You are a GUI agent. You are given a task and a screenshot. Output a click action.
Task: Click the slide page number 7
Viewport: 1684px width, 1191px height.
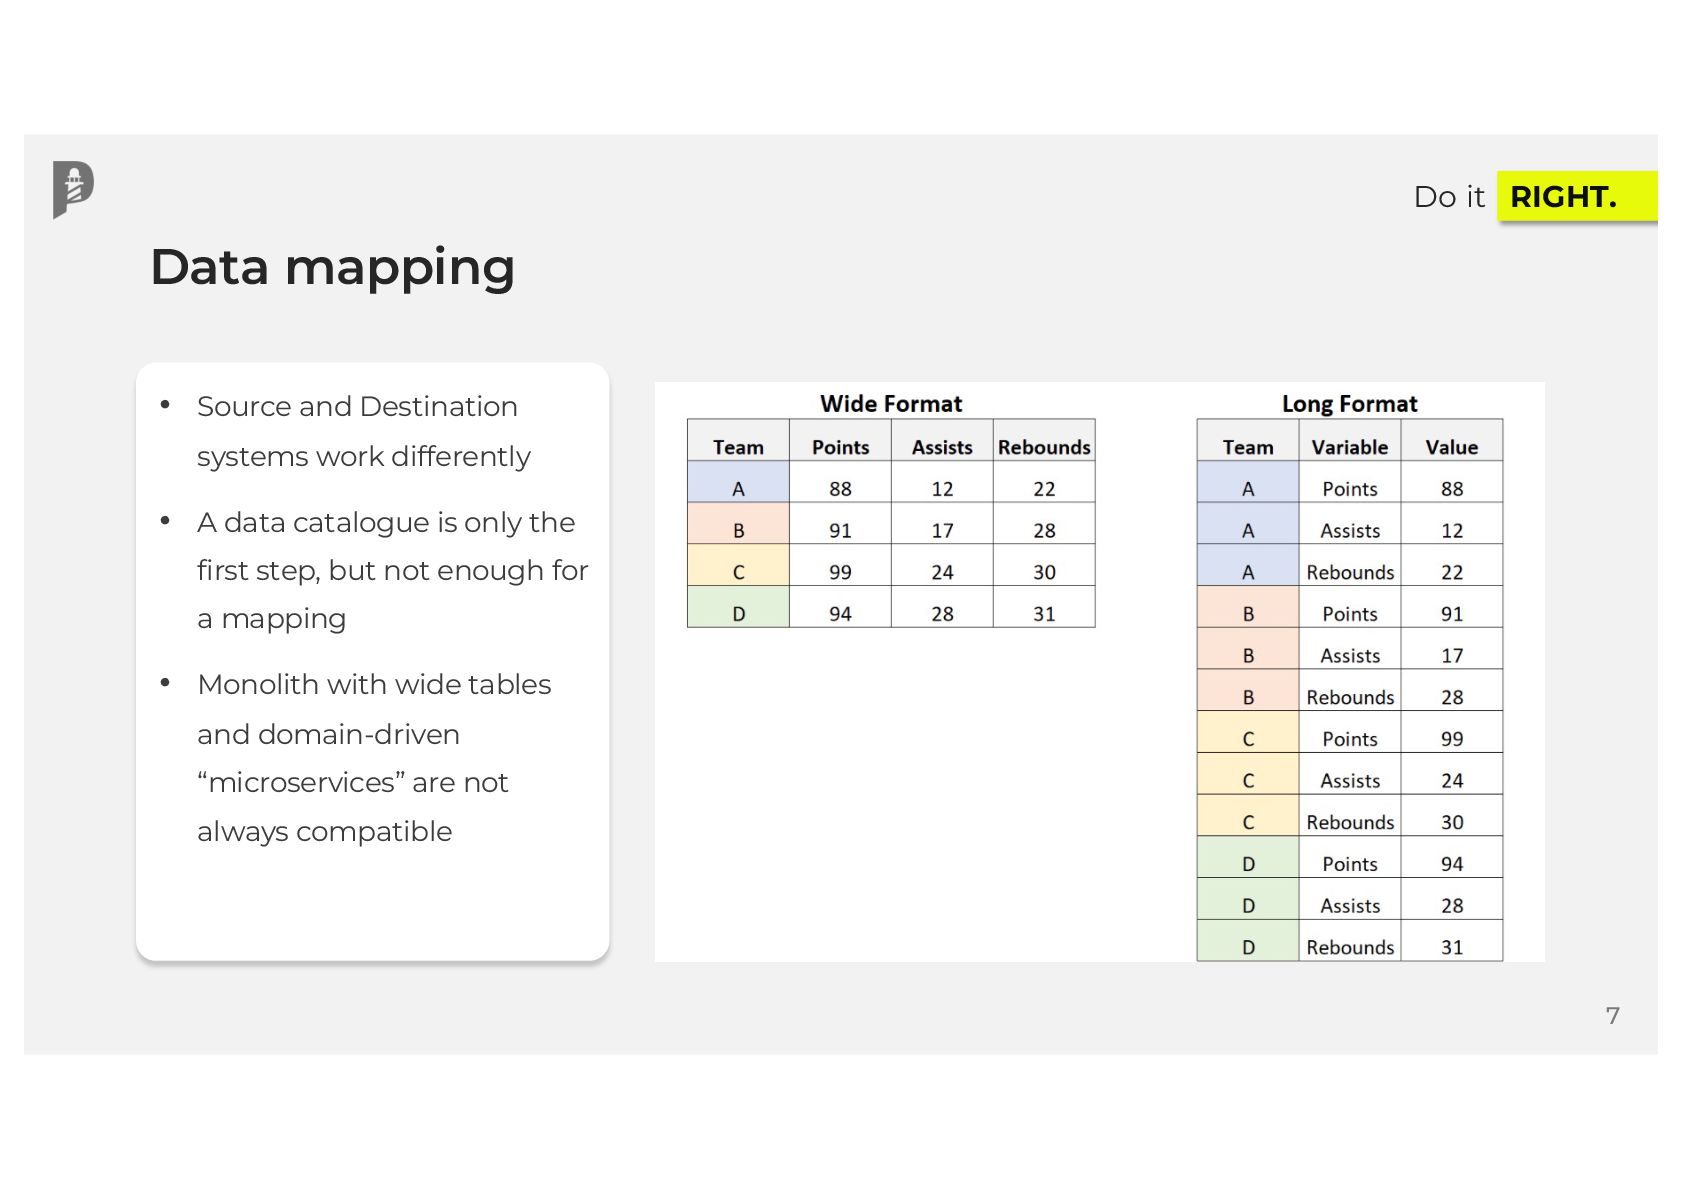pyautogui.click(x=1612, y=1016)
